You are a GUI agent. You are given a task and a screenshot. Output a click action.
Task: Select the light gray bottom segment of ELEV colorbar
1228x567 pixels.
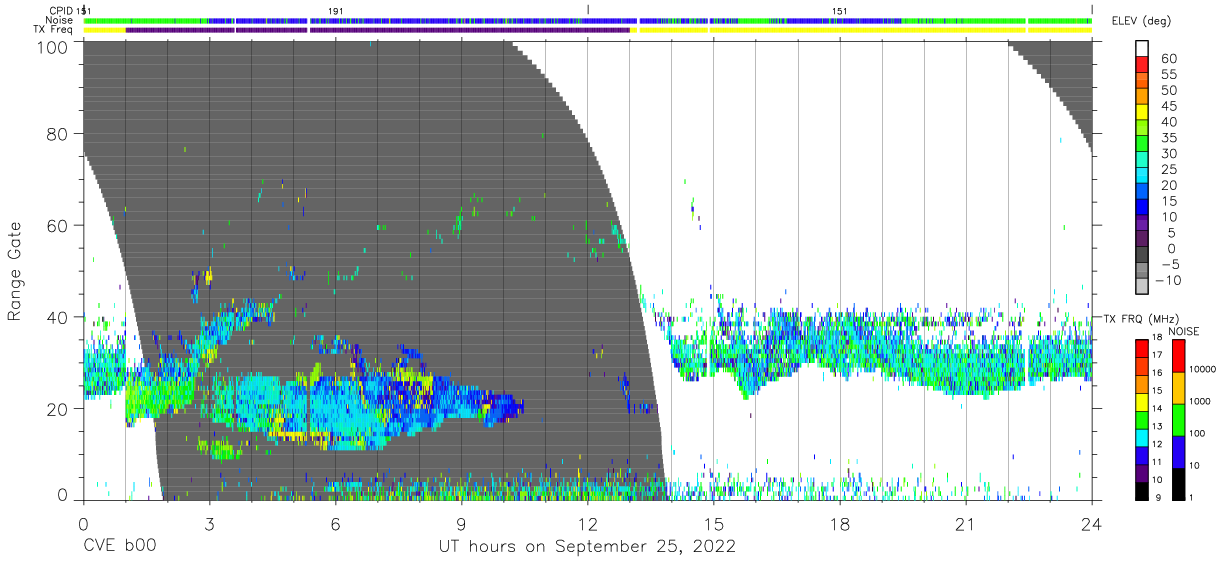pyautogui.click(x=1141, y=286)
